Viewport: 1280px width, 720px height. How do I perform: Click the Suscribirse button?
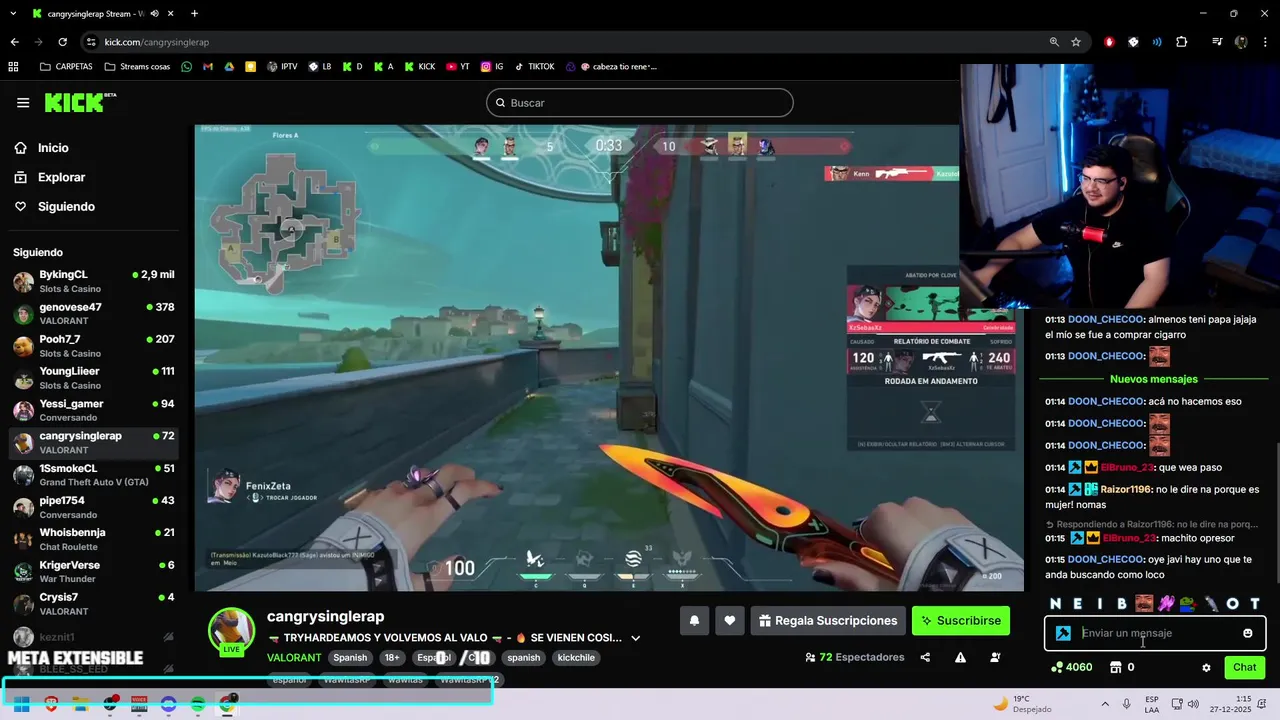tap(961, 621)
